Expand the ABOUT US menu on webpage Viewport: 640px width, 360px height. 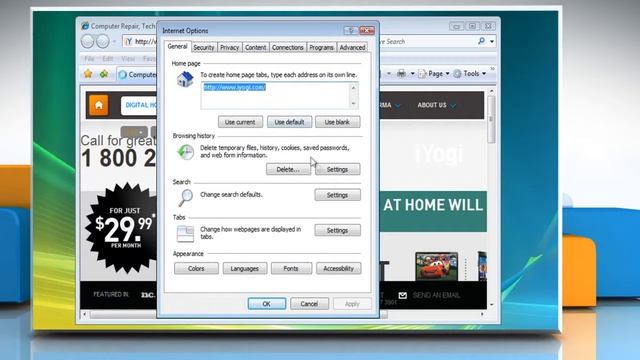436,105
